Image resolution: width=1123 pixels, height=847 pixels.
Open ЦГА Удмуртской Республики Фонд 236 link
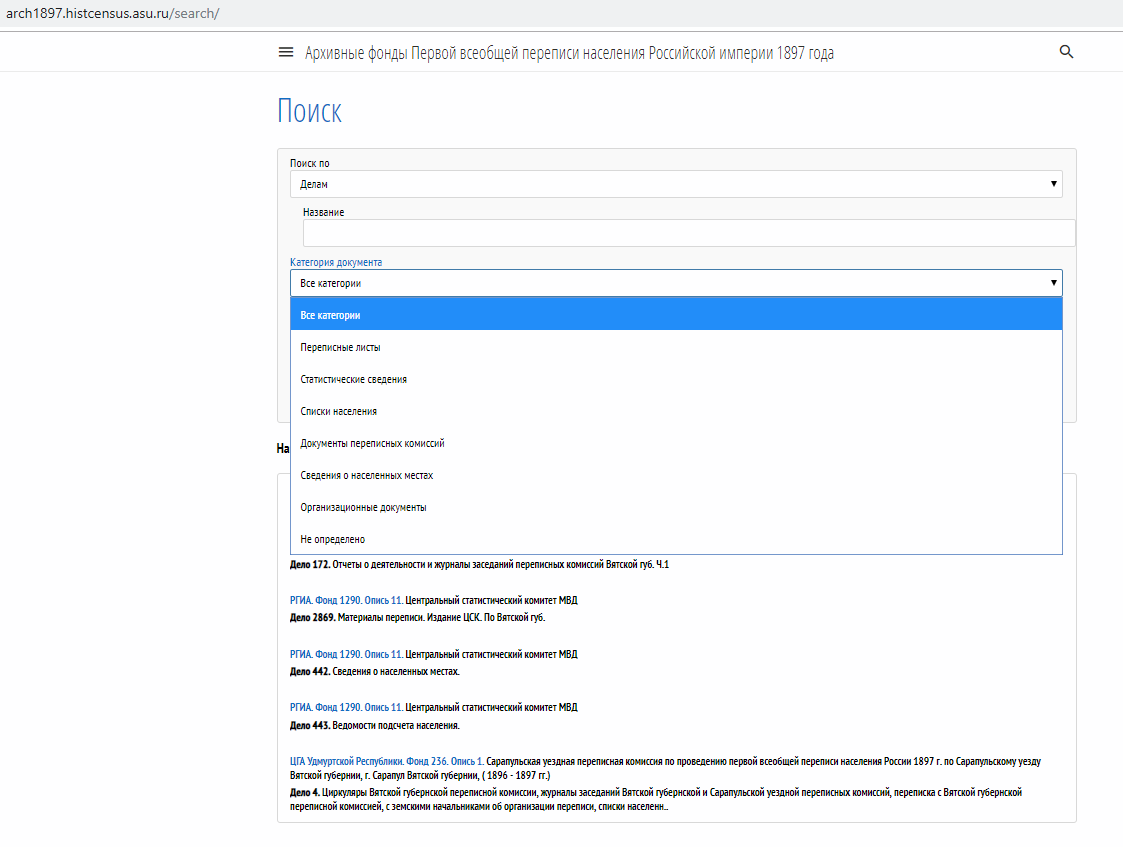point(386,761)
